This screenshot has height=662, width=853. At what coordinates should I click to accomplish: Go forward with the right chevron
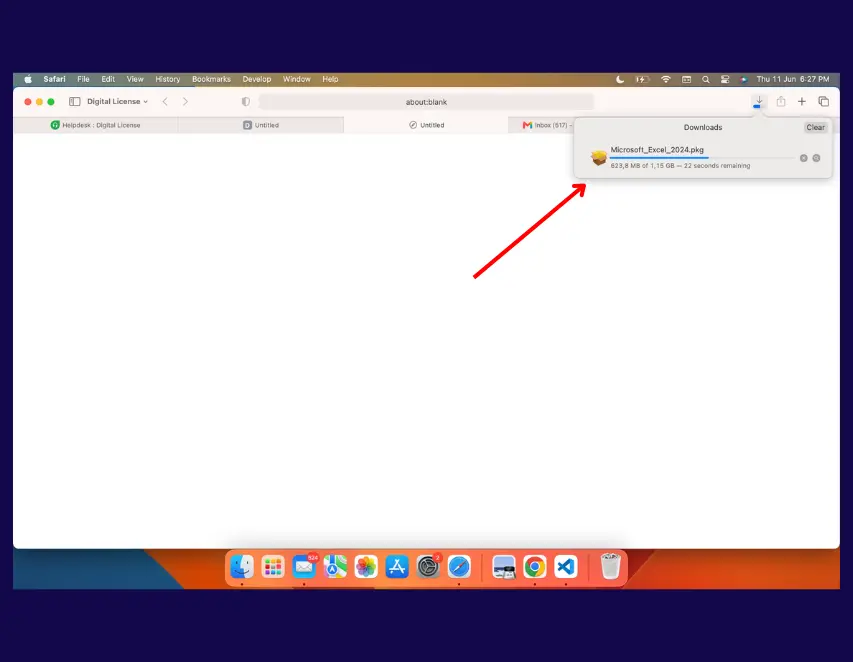186,102
